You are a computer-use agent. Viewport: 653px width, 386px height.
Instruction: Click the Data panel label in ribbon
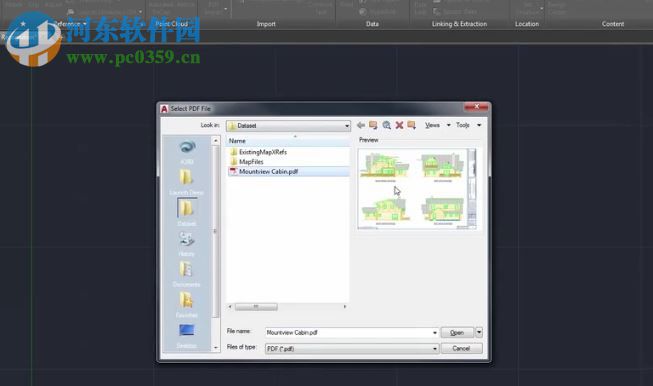pyautogui.click(x=372, y=24)
